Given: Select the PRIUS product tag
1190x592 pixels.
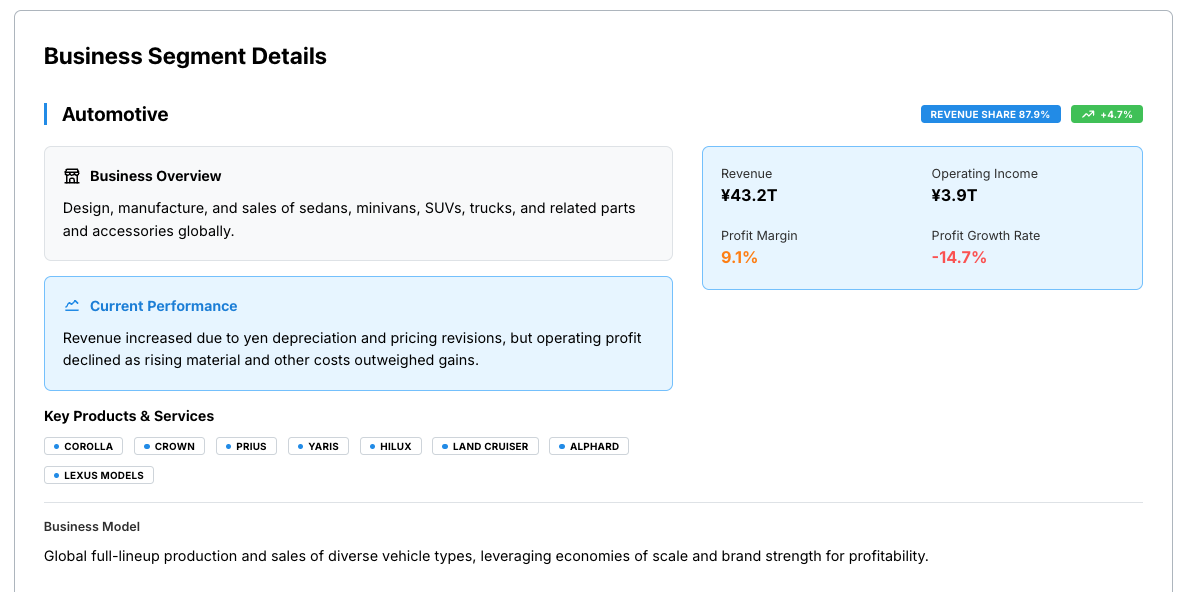Looking at the screenshot, I should click(x=246, y=446).
